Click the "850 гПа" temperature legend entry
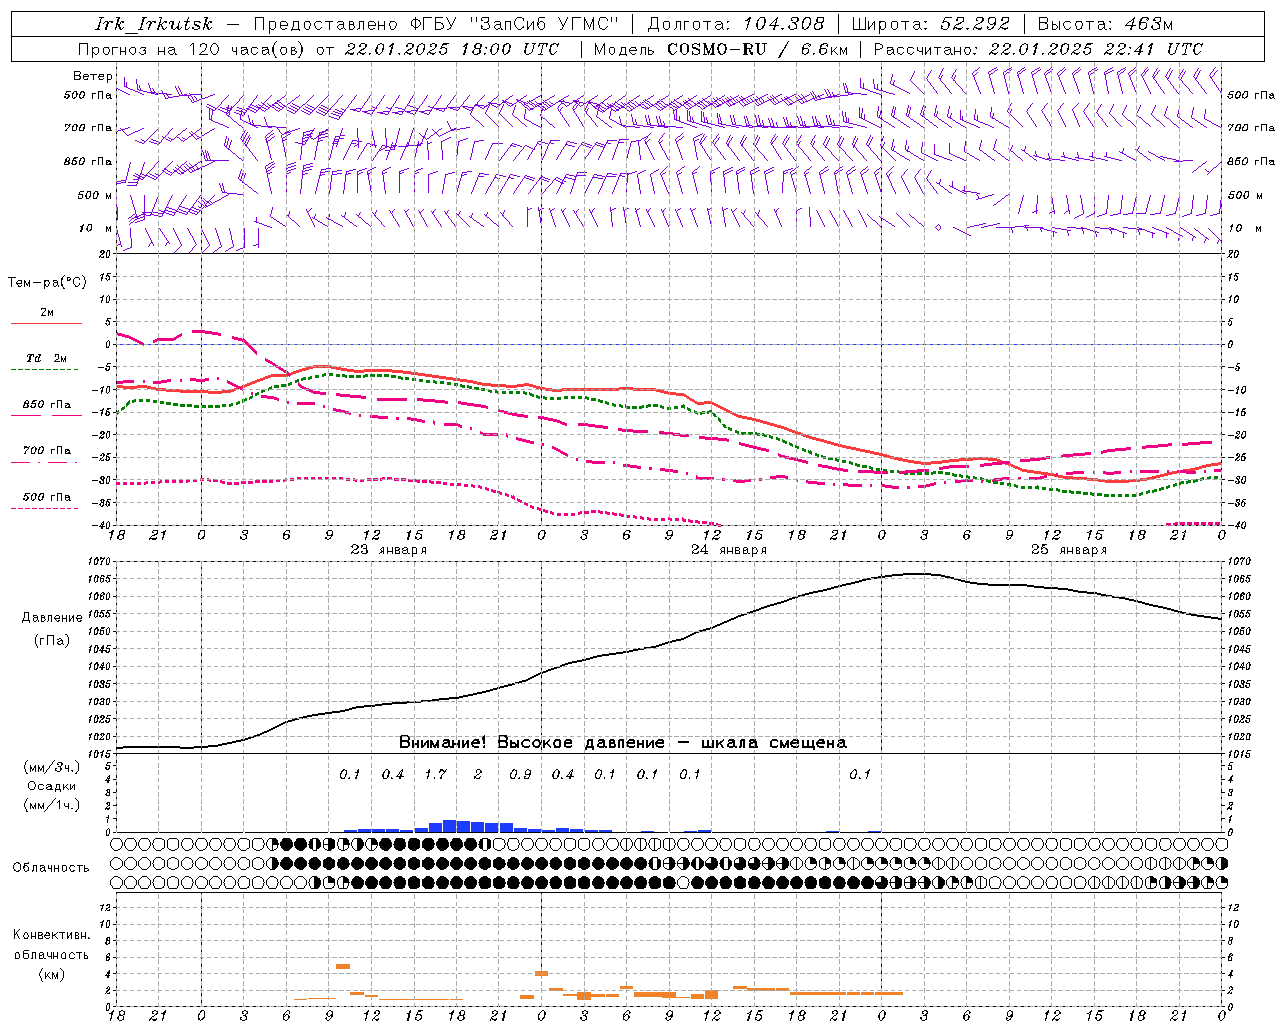The width and height of the screenshot is (1280, 1024). tap(46, 405)
